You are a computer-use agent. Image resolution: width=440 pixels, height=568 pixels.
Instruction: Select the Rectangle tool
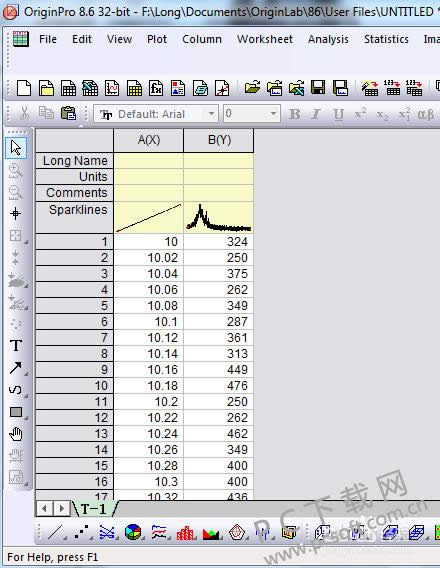[x=16, y=412]
